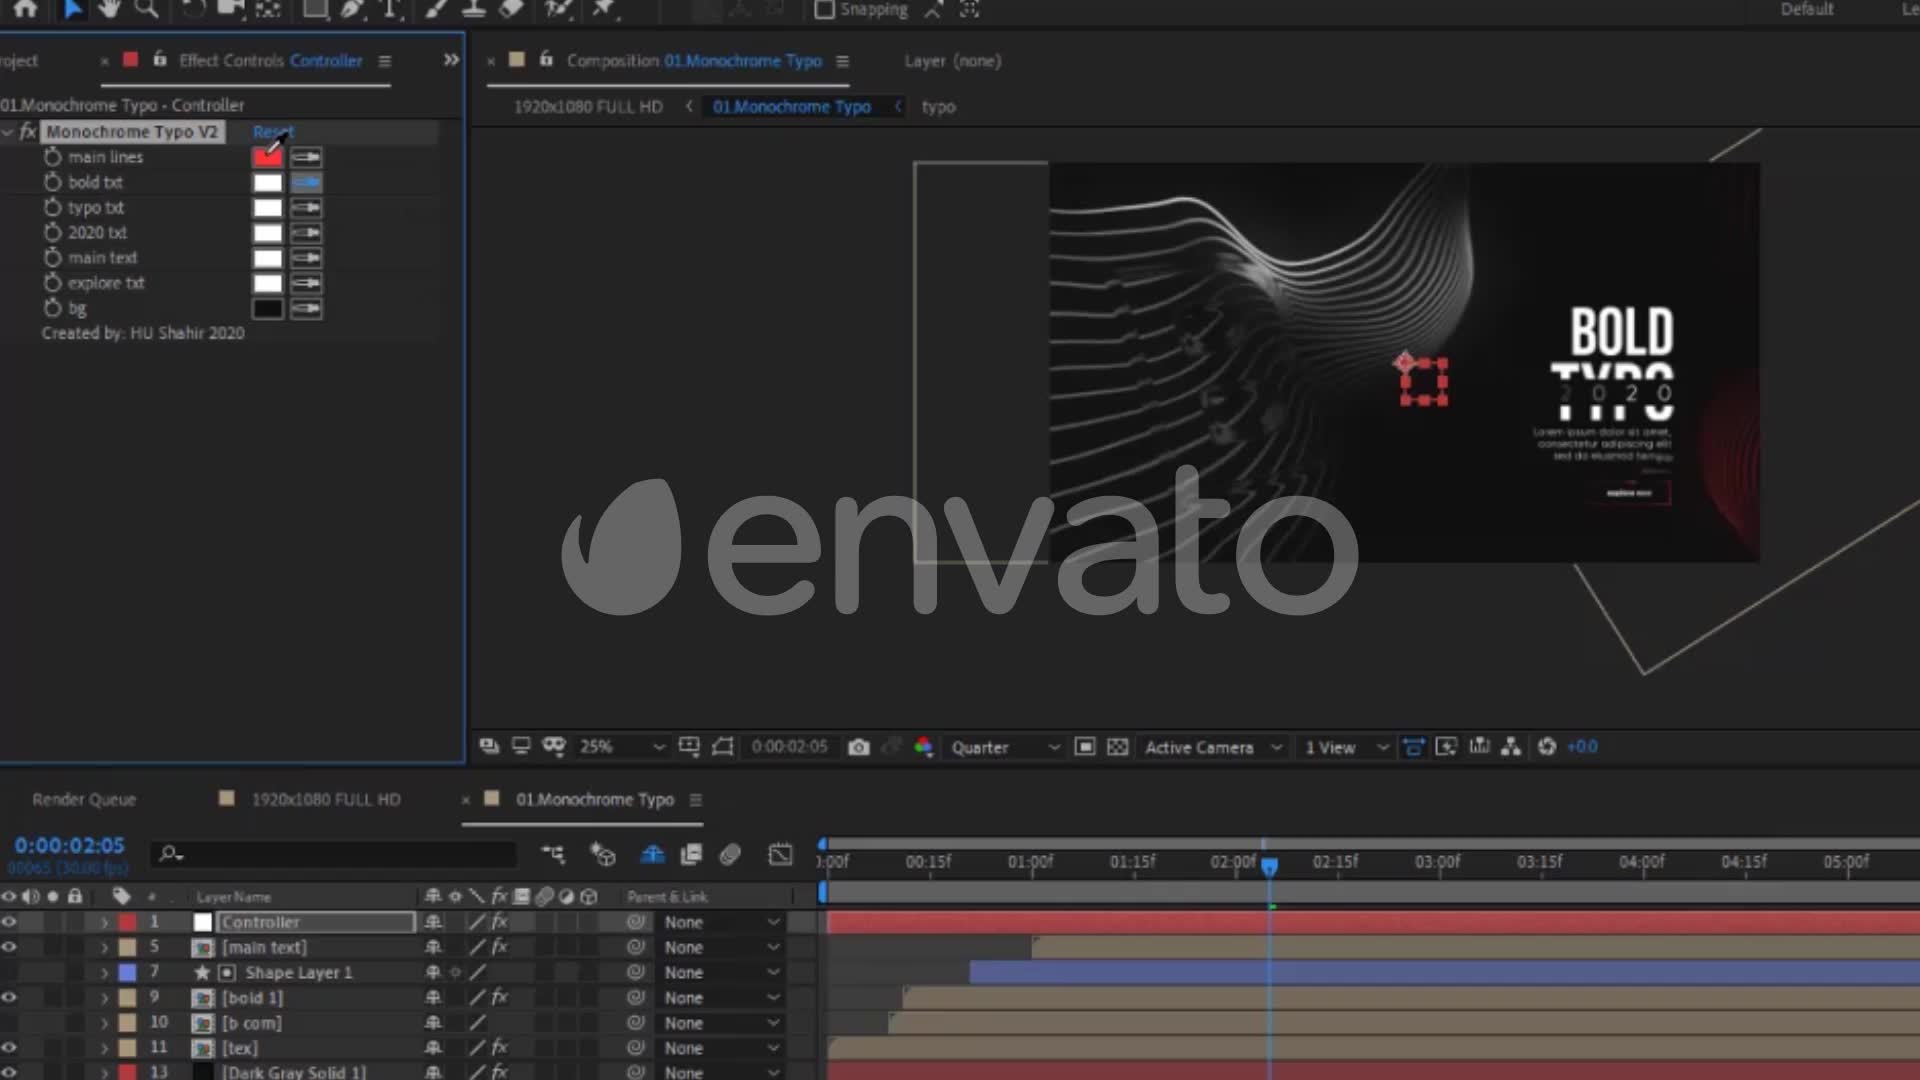Click the typo breadcrumb in the viewer
This screenshot has height=1080, width=1920.
[x=938, y=107]
